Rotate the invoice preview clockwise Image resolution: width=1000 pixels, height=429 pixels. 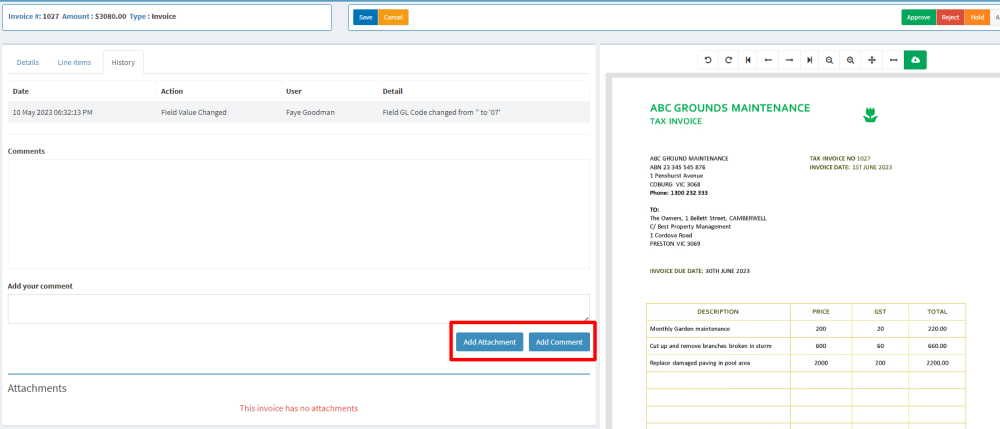pos(728,60)
